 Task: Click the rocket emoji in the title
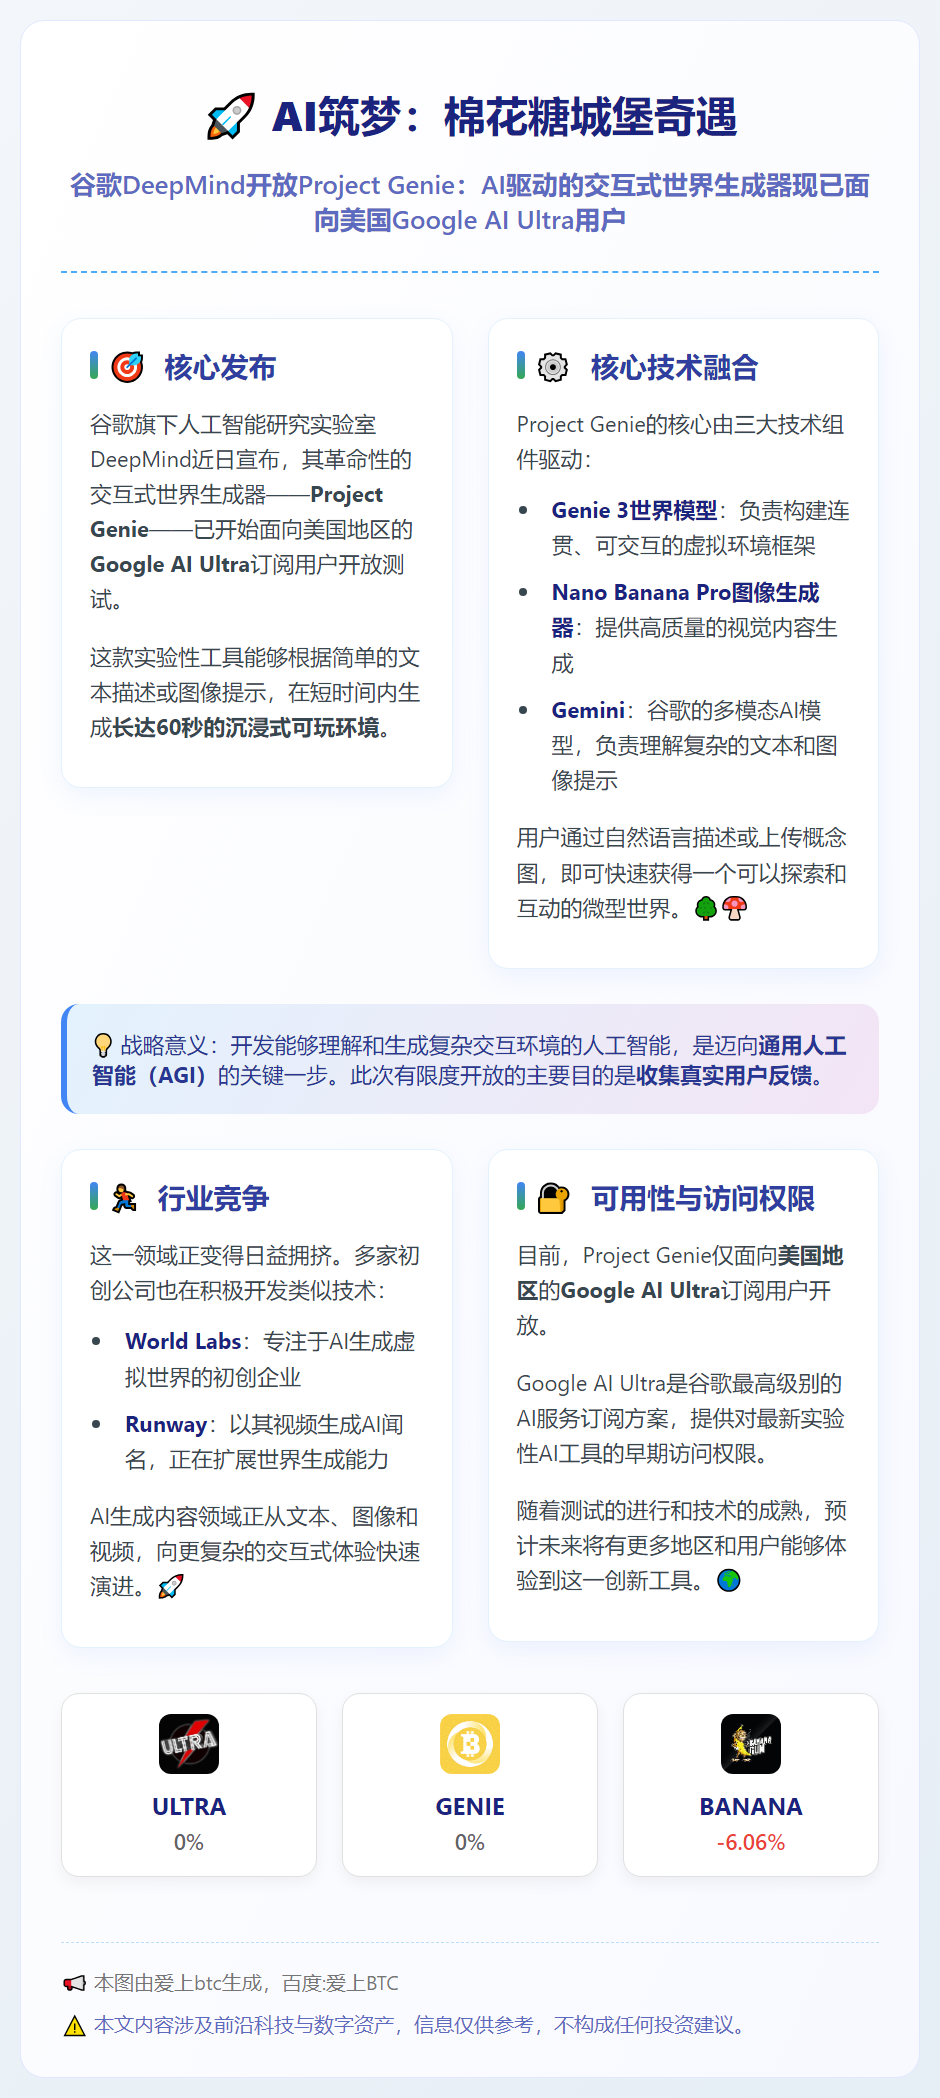click(231, 117)
